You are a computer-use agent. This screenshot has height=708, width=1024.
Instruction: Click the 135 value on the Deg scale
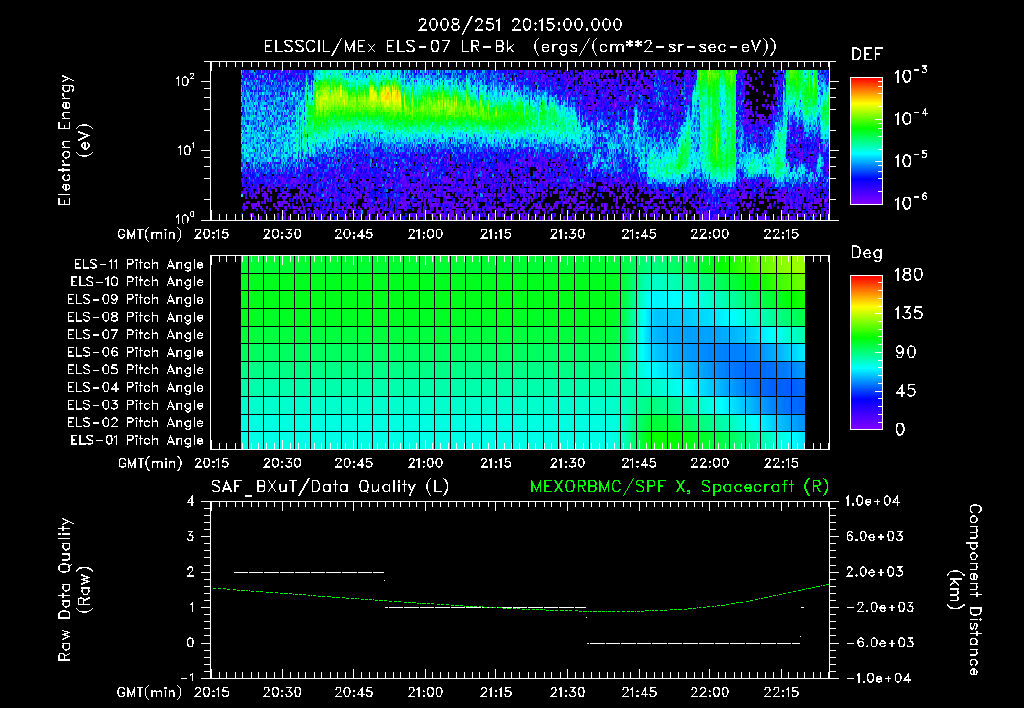(908, 314)
